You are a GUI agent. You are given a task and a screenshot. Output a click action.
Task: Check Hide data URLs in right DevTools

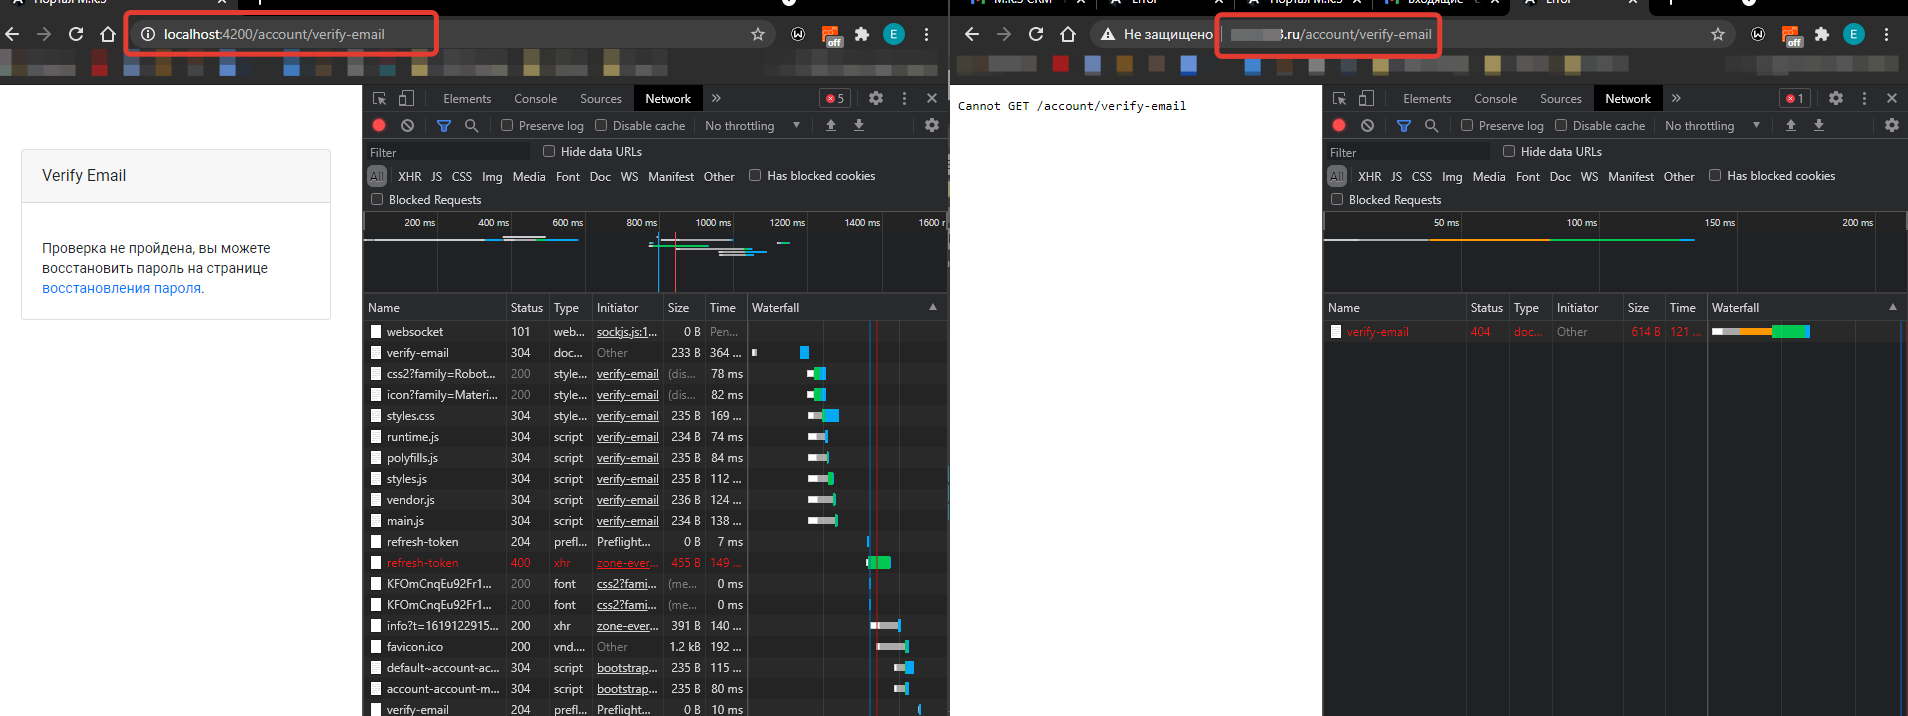(1509, 151)
